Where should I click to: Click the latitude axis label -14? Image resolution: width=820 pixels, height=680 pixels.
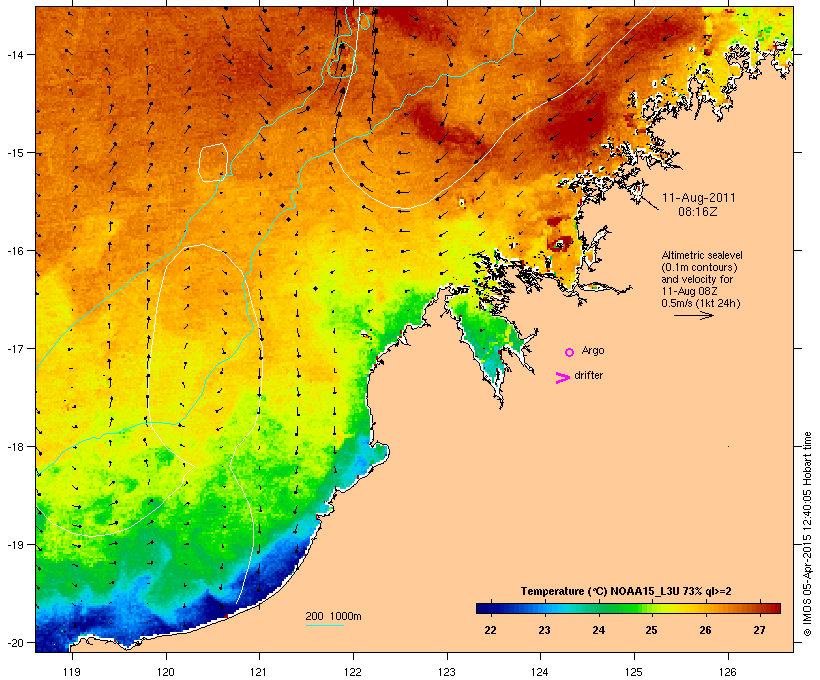pos(14,54)
